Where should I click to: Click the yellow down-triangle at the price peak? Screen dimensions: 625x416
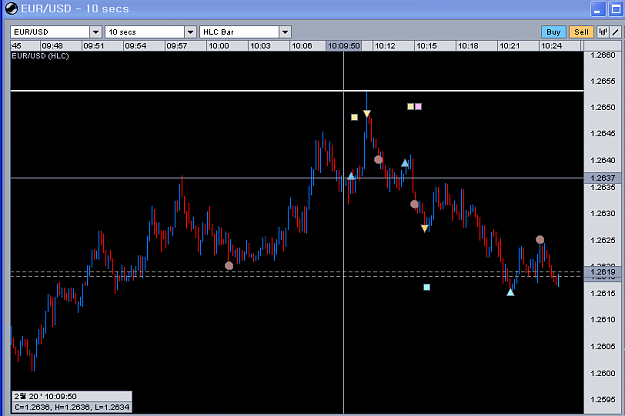[x=367, y=114]
